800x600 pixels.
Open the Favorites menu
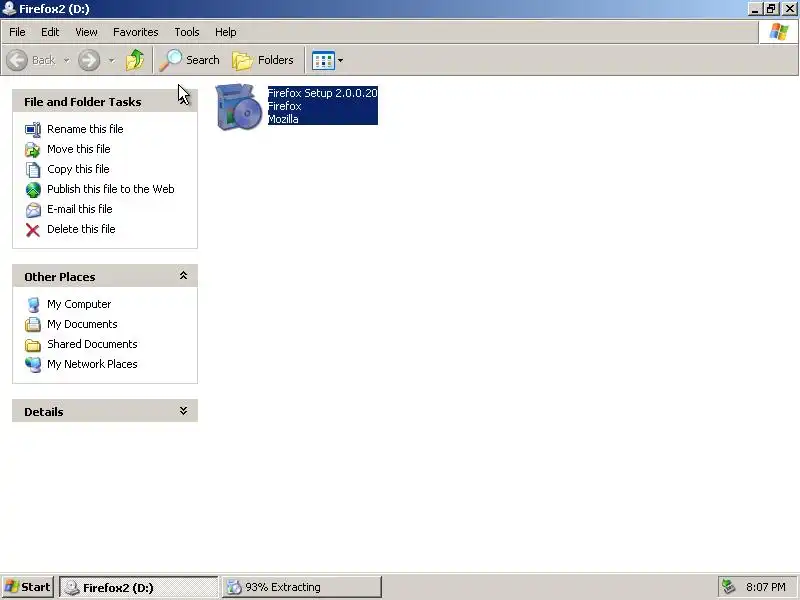click(136, 32)
